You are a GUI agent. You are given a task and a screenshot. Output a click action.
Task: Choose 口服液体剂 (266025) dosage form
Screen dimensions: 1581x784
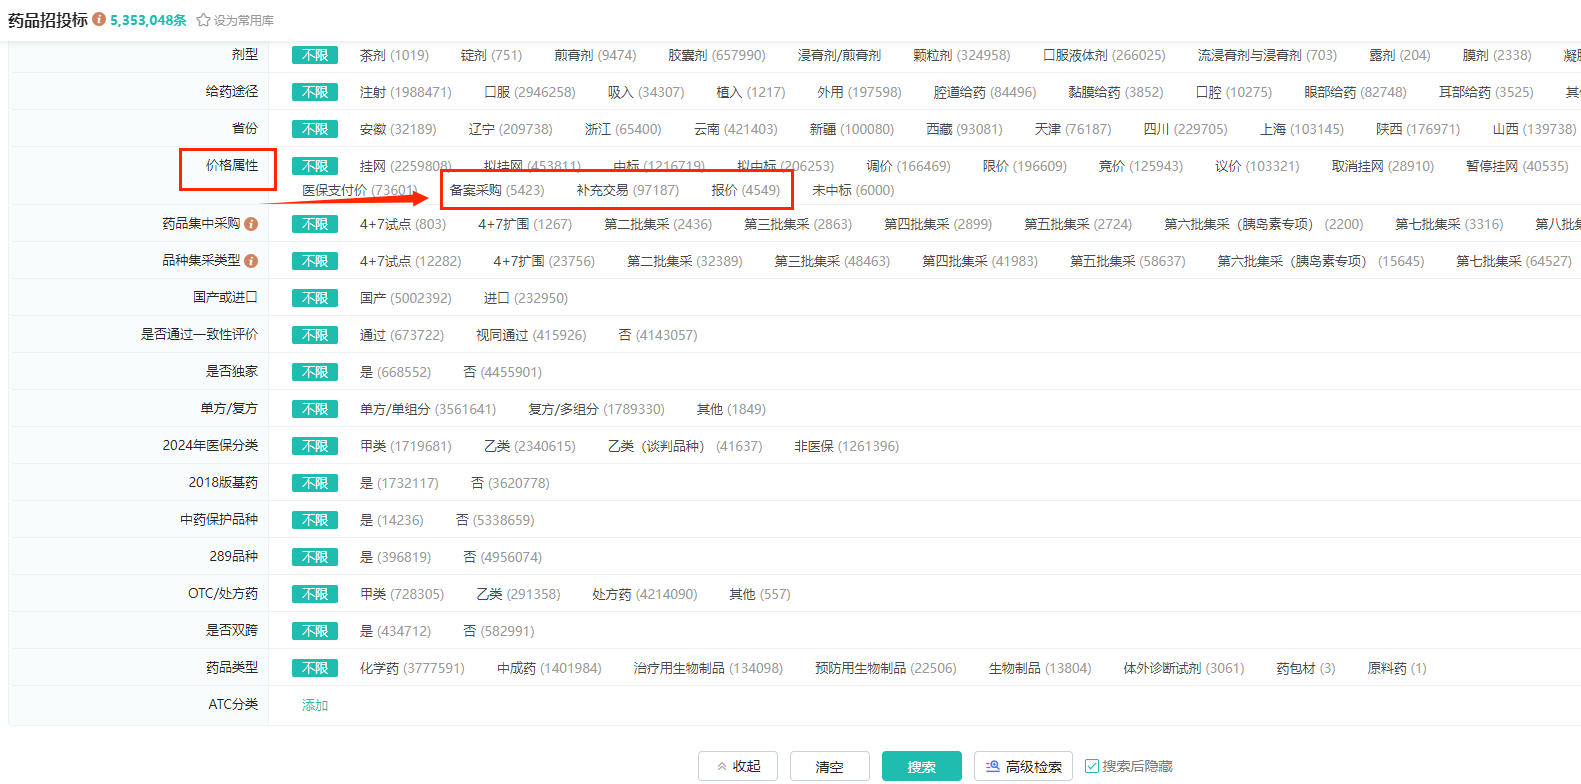pyautogui.click(x=1104, y=55)
